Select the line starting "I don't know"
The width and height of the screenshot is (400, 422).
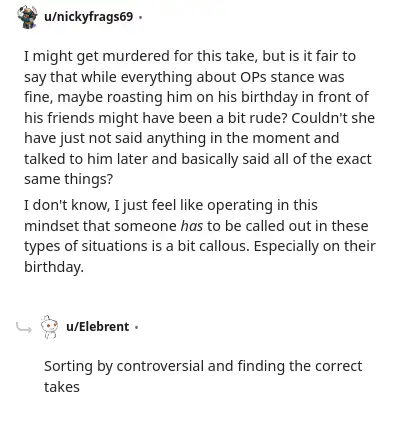point(171,205)
